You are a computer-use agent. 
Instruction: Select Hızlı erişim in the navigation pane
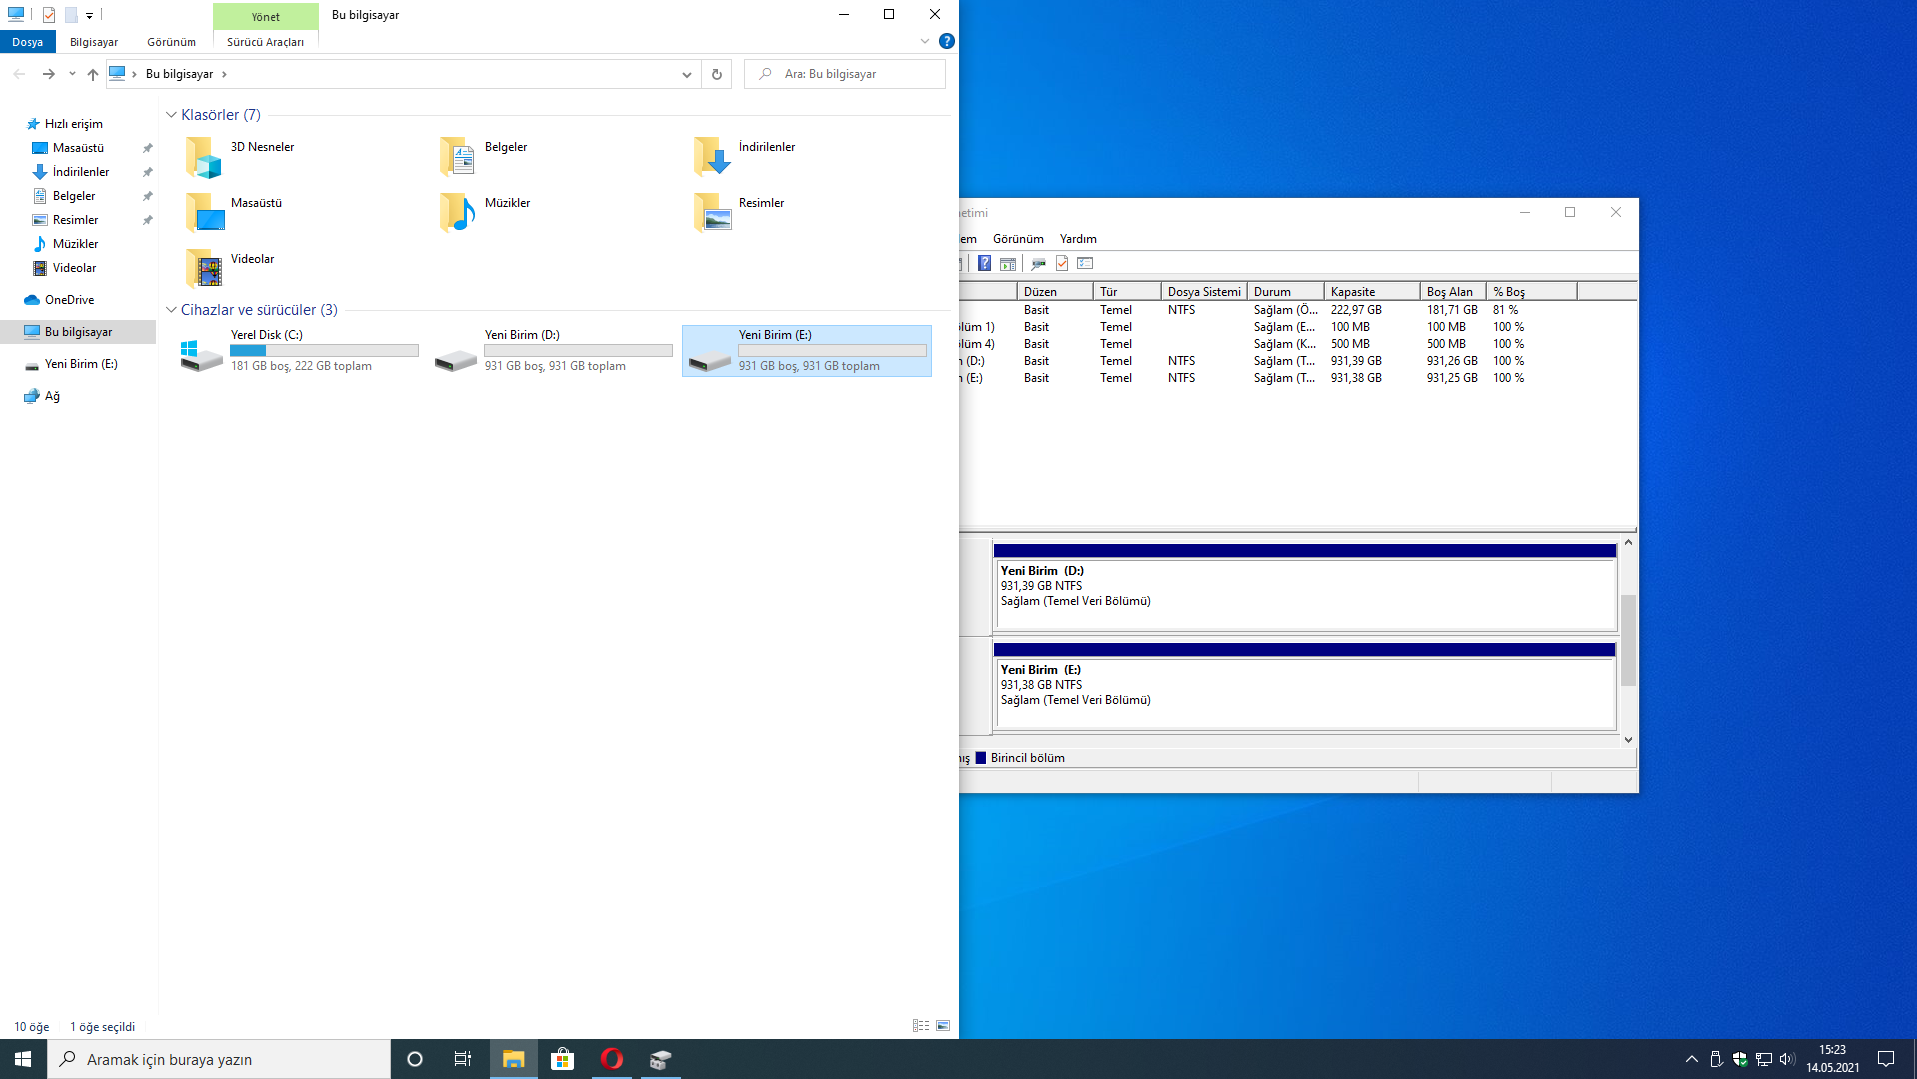click(x=74, y=124)
